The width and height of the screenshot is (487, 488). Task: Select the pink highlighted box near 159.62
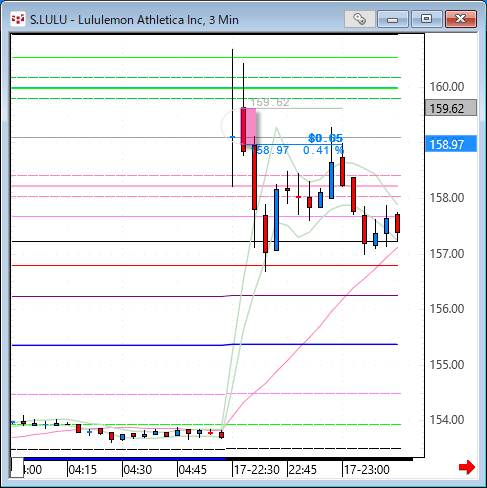point(248,126)
